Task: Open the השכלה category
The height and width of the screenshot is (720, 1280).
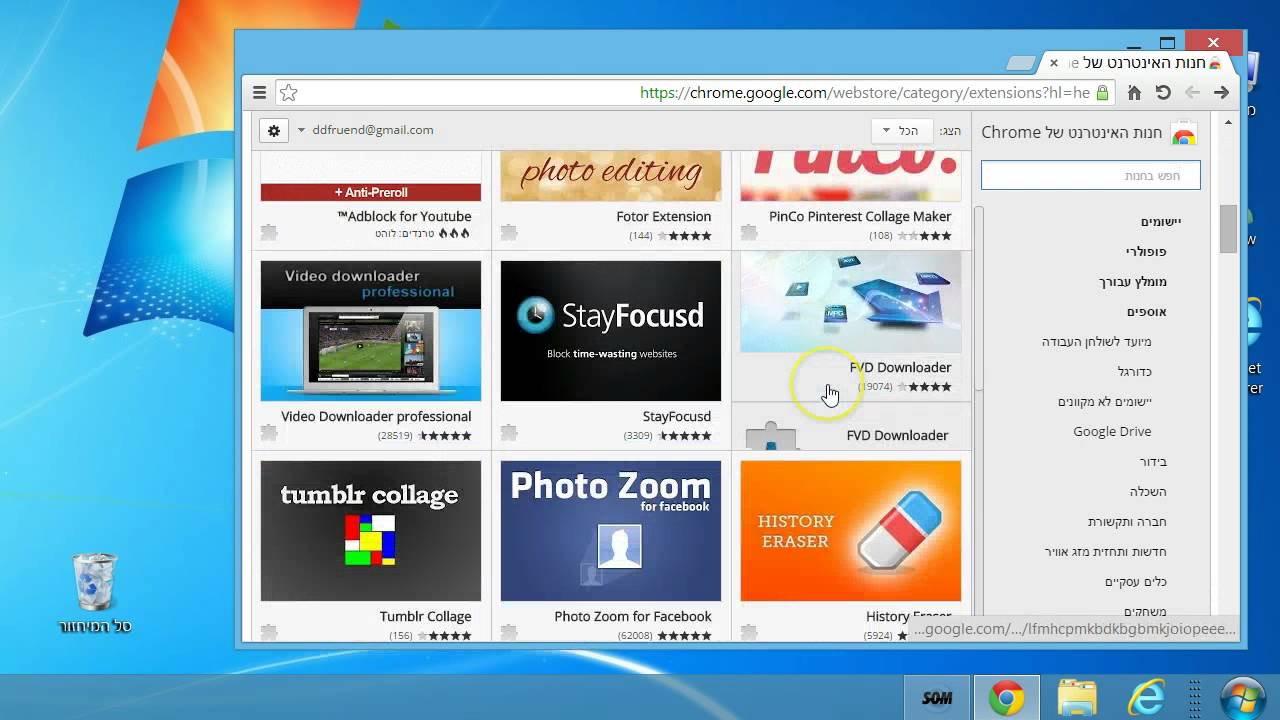Action: point(1149,491)
